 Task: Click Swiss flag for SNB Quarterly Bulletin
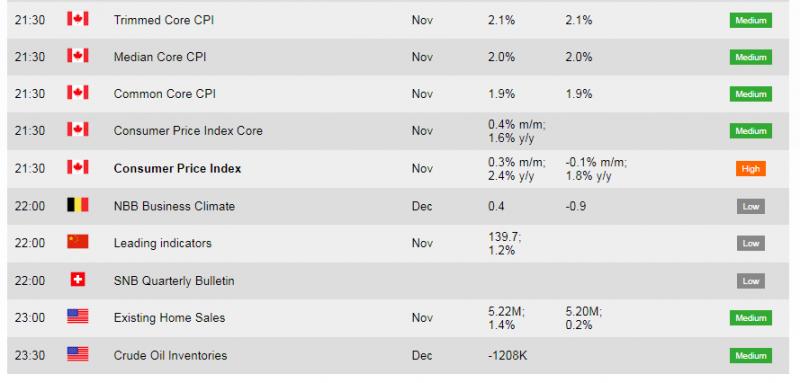[x=78, y=280]
